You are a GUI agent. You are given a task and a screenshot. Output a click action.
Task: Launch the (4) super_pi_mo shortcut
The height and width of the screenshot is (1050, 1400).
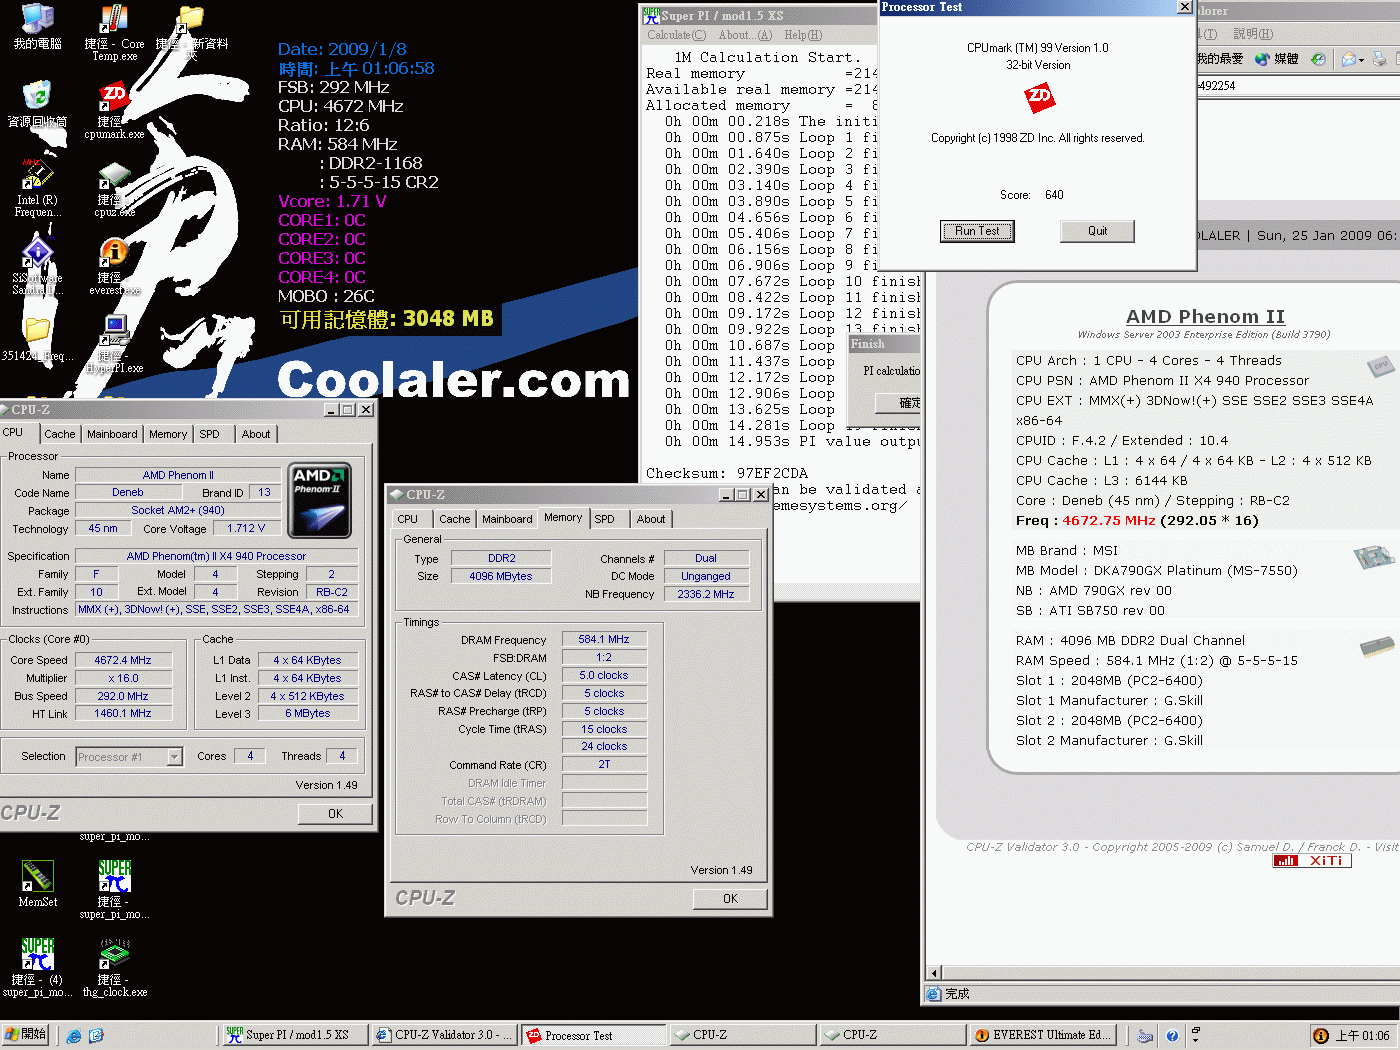(x=38, y=954)
